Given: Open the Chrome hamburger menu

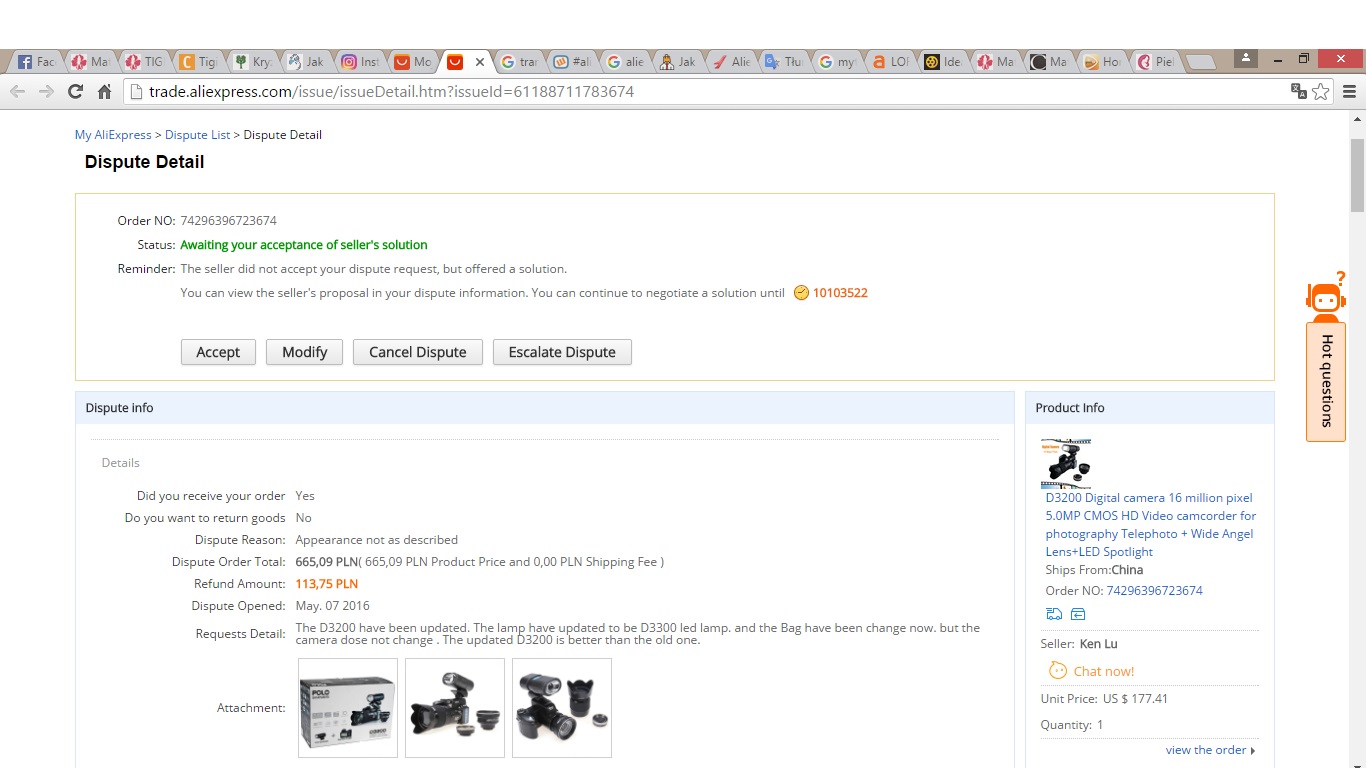Looking at the screenshot, I should pos(1349,92).
